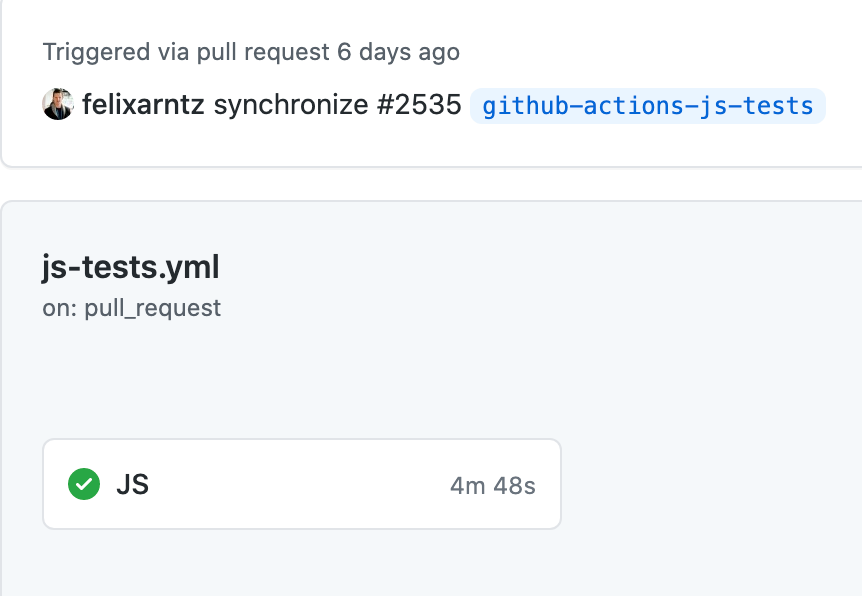862x596 pixels.
Task: Select the avatar next to felixarntz
Action: (57, 104)
